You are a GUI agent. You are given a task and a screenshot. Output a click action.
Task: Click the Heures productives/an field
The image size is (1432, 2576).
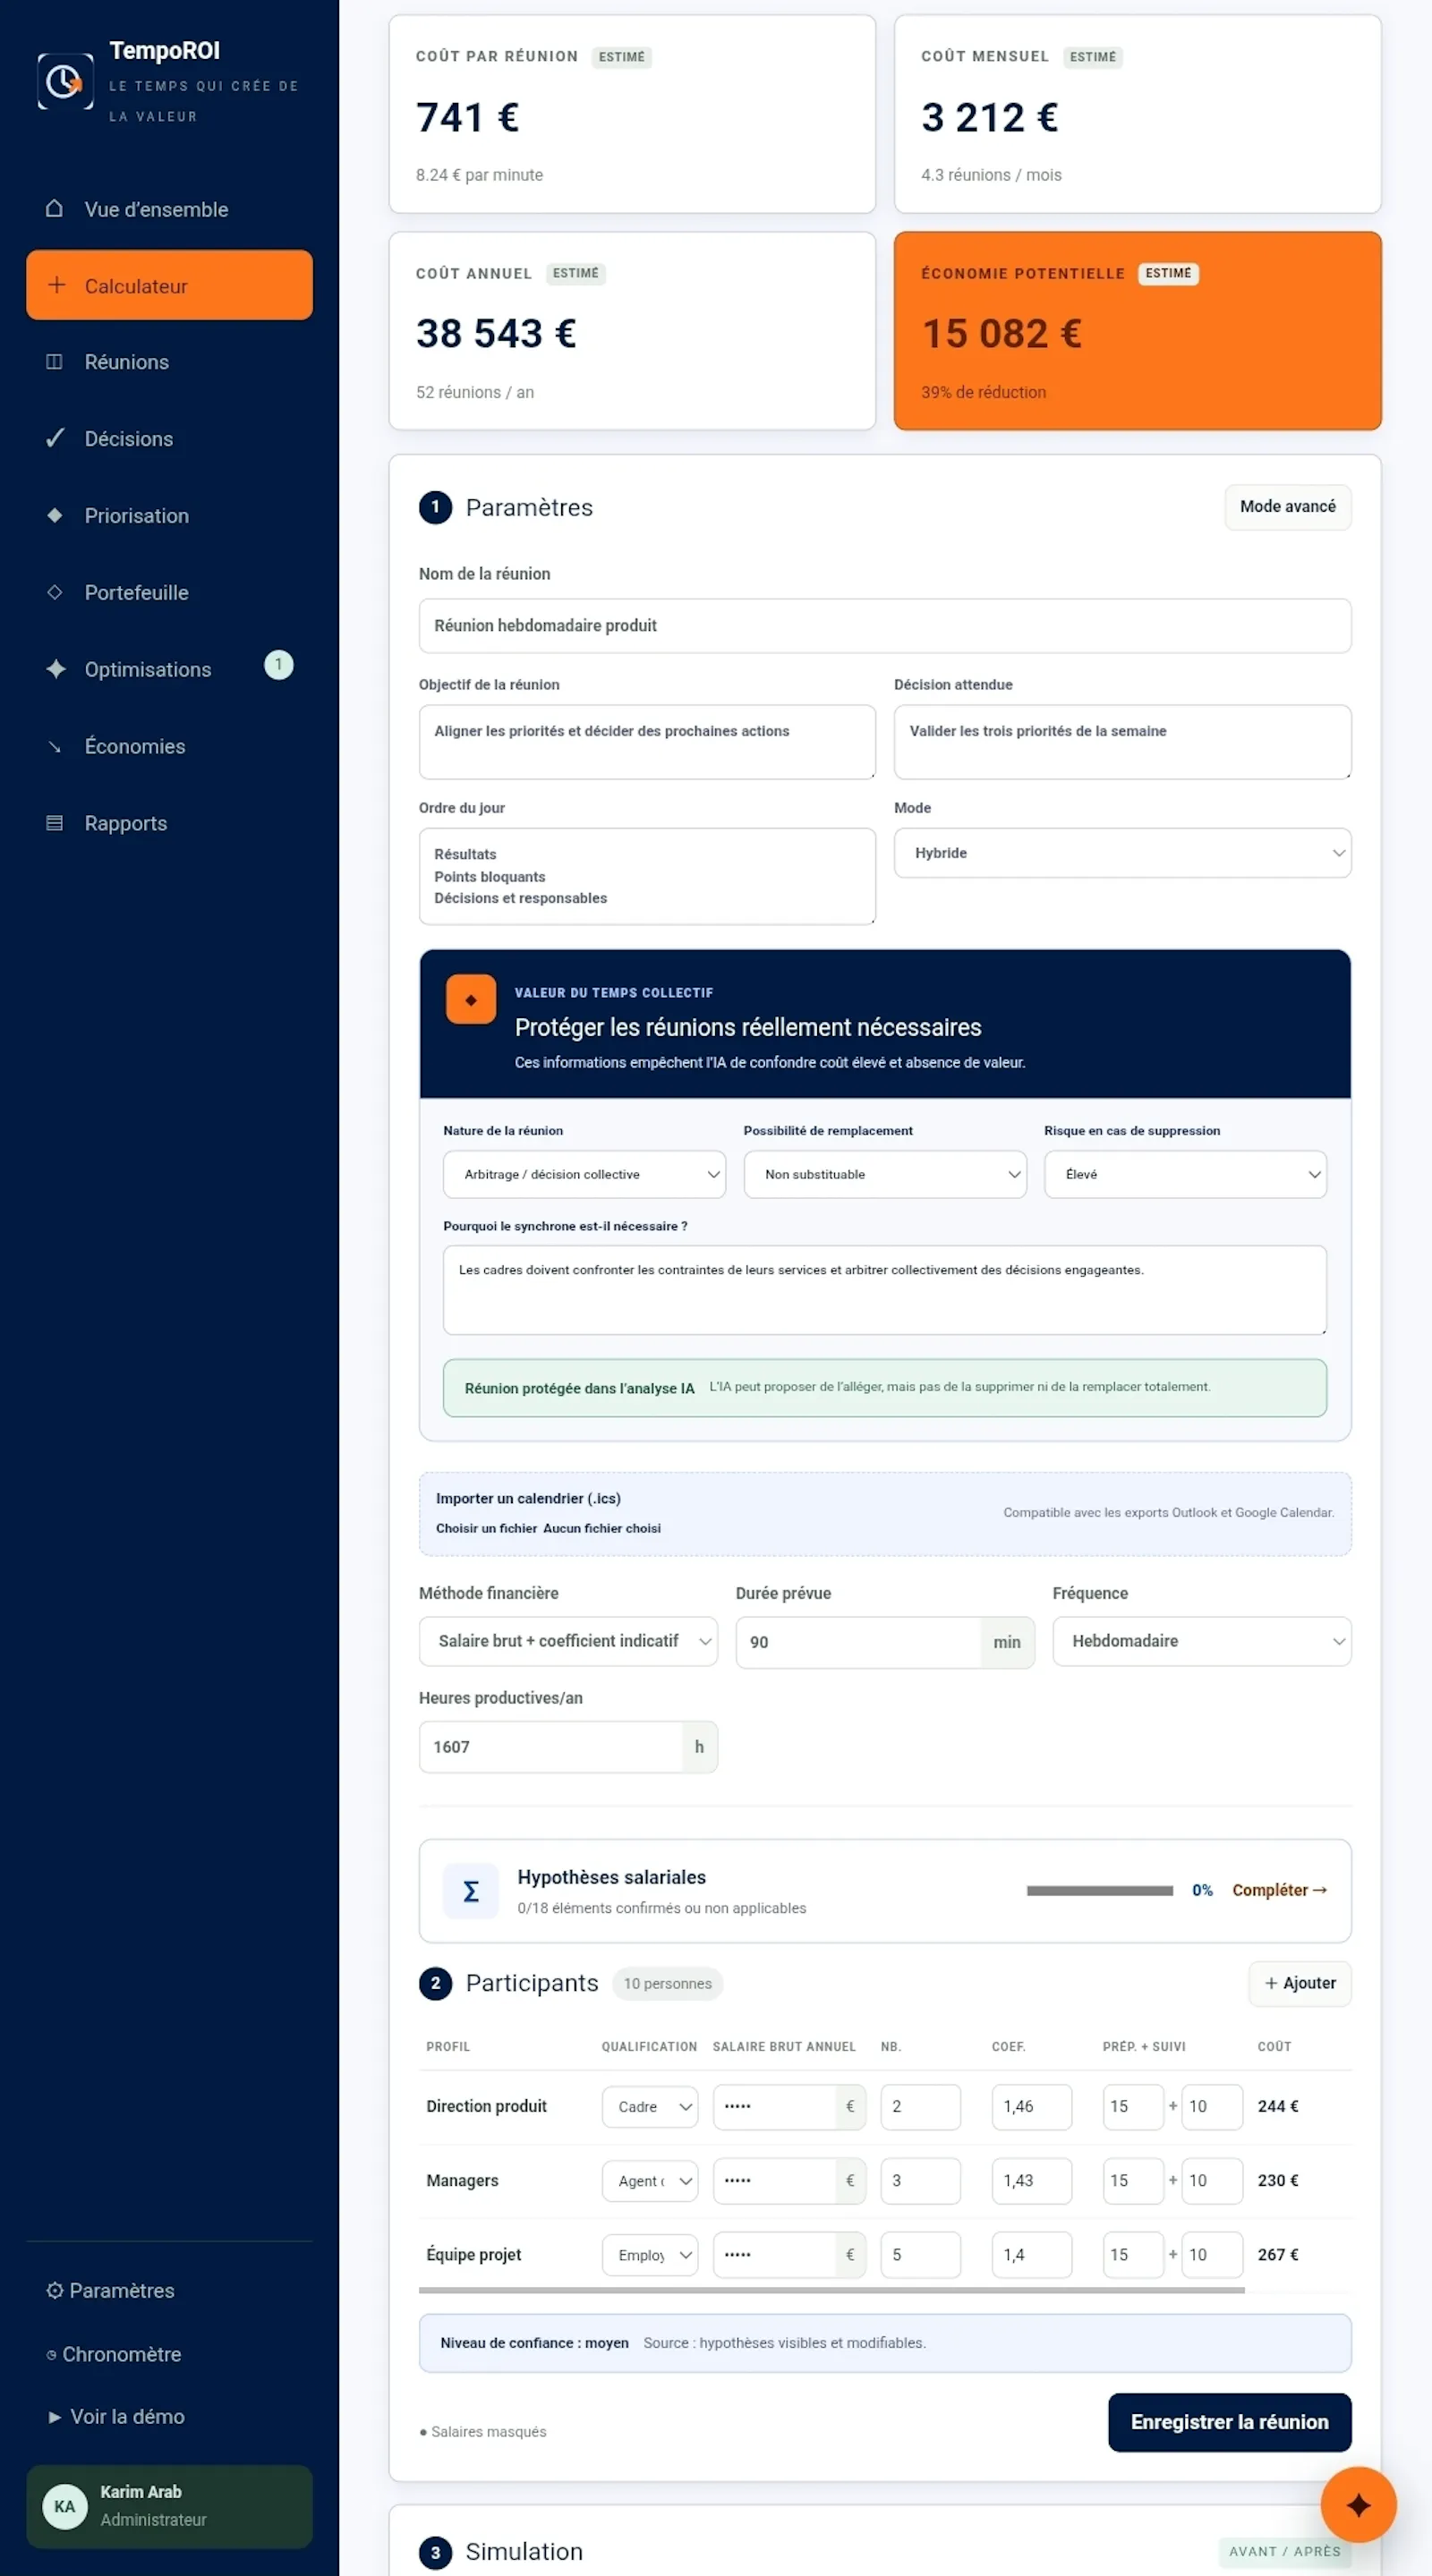coord(551,1747)
